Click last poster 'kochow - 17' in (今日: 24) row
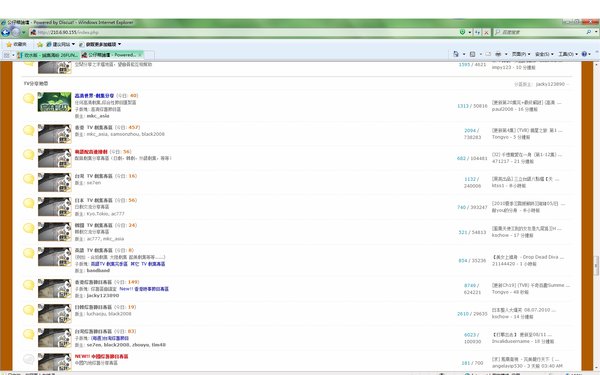Screen dimensions: 600x375 pyautogui.click(x=512, y=235)
